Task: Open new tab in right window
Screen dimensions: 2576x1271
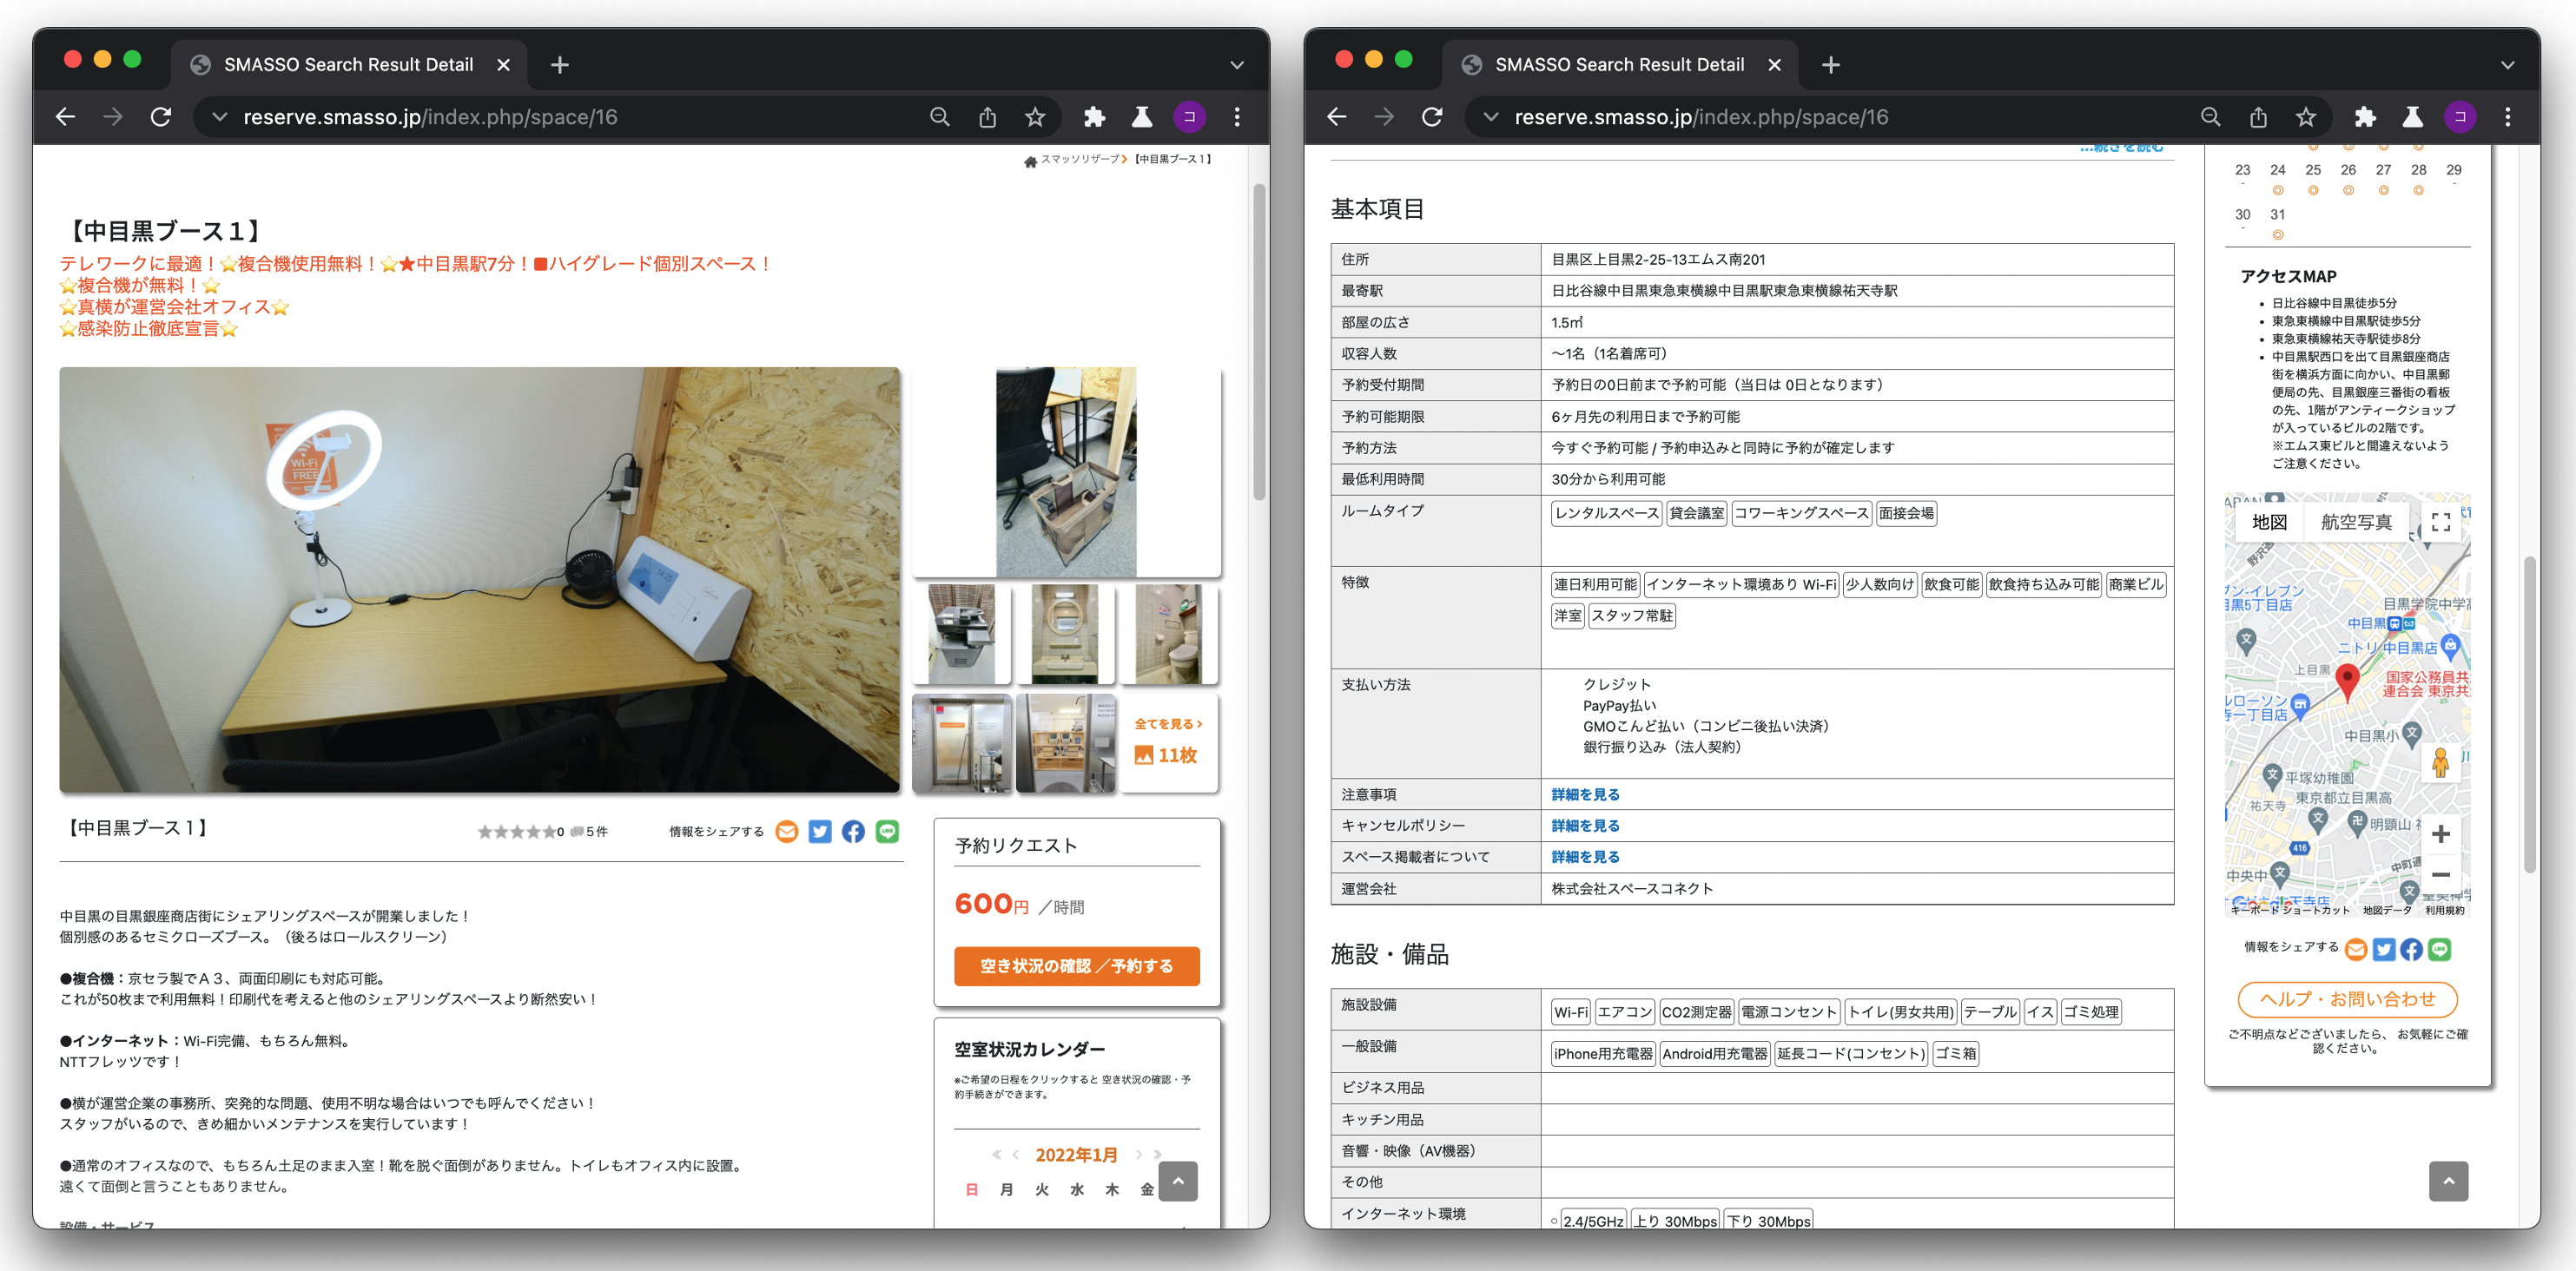Action: (1830, 65)
